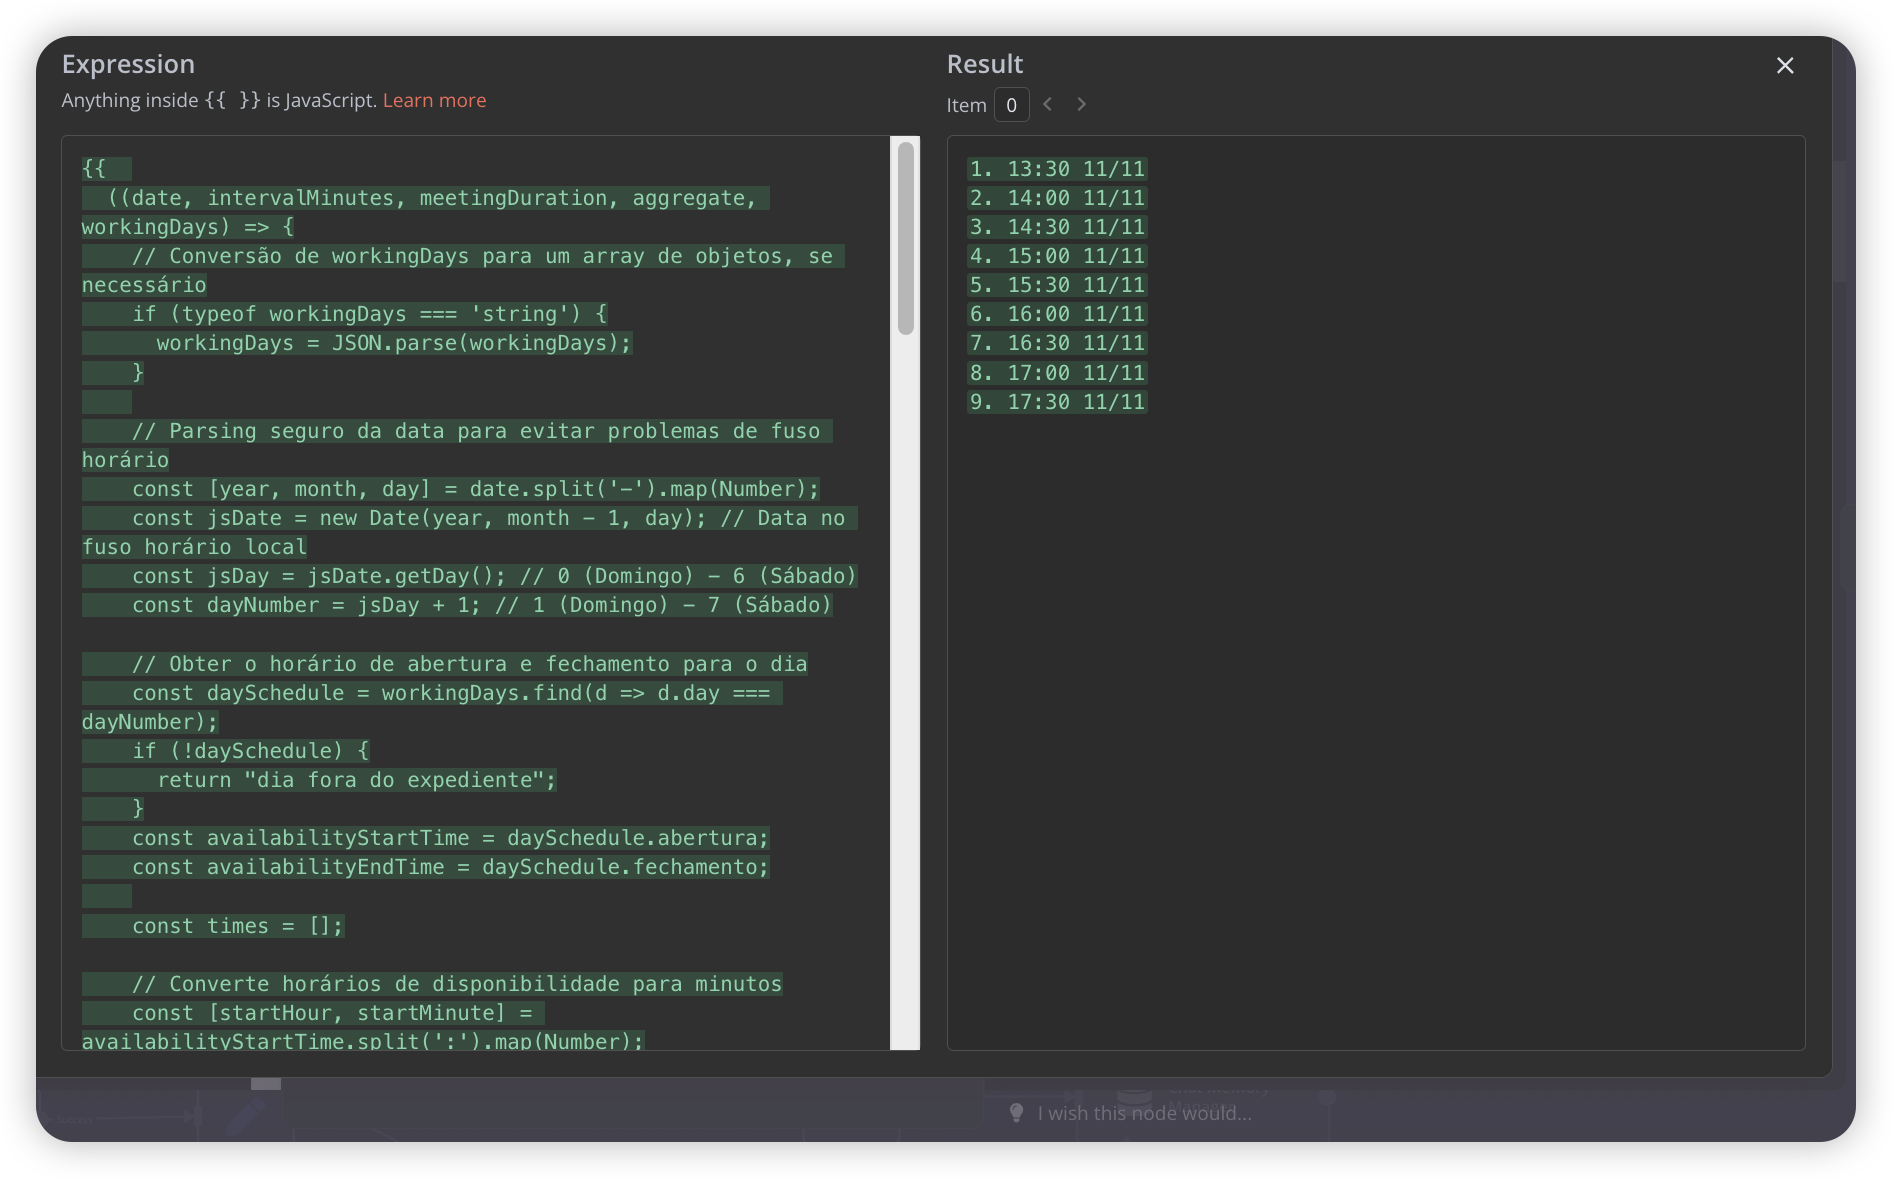Focus the Item number field
The image size is (1892, 1178).
pyautogui.click(x=1011, y=105)
